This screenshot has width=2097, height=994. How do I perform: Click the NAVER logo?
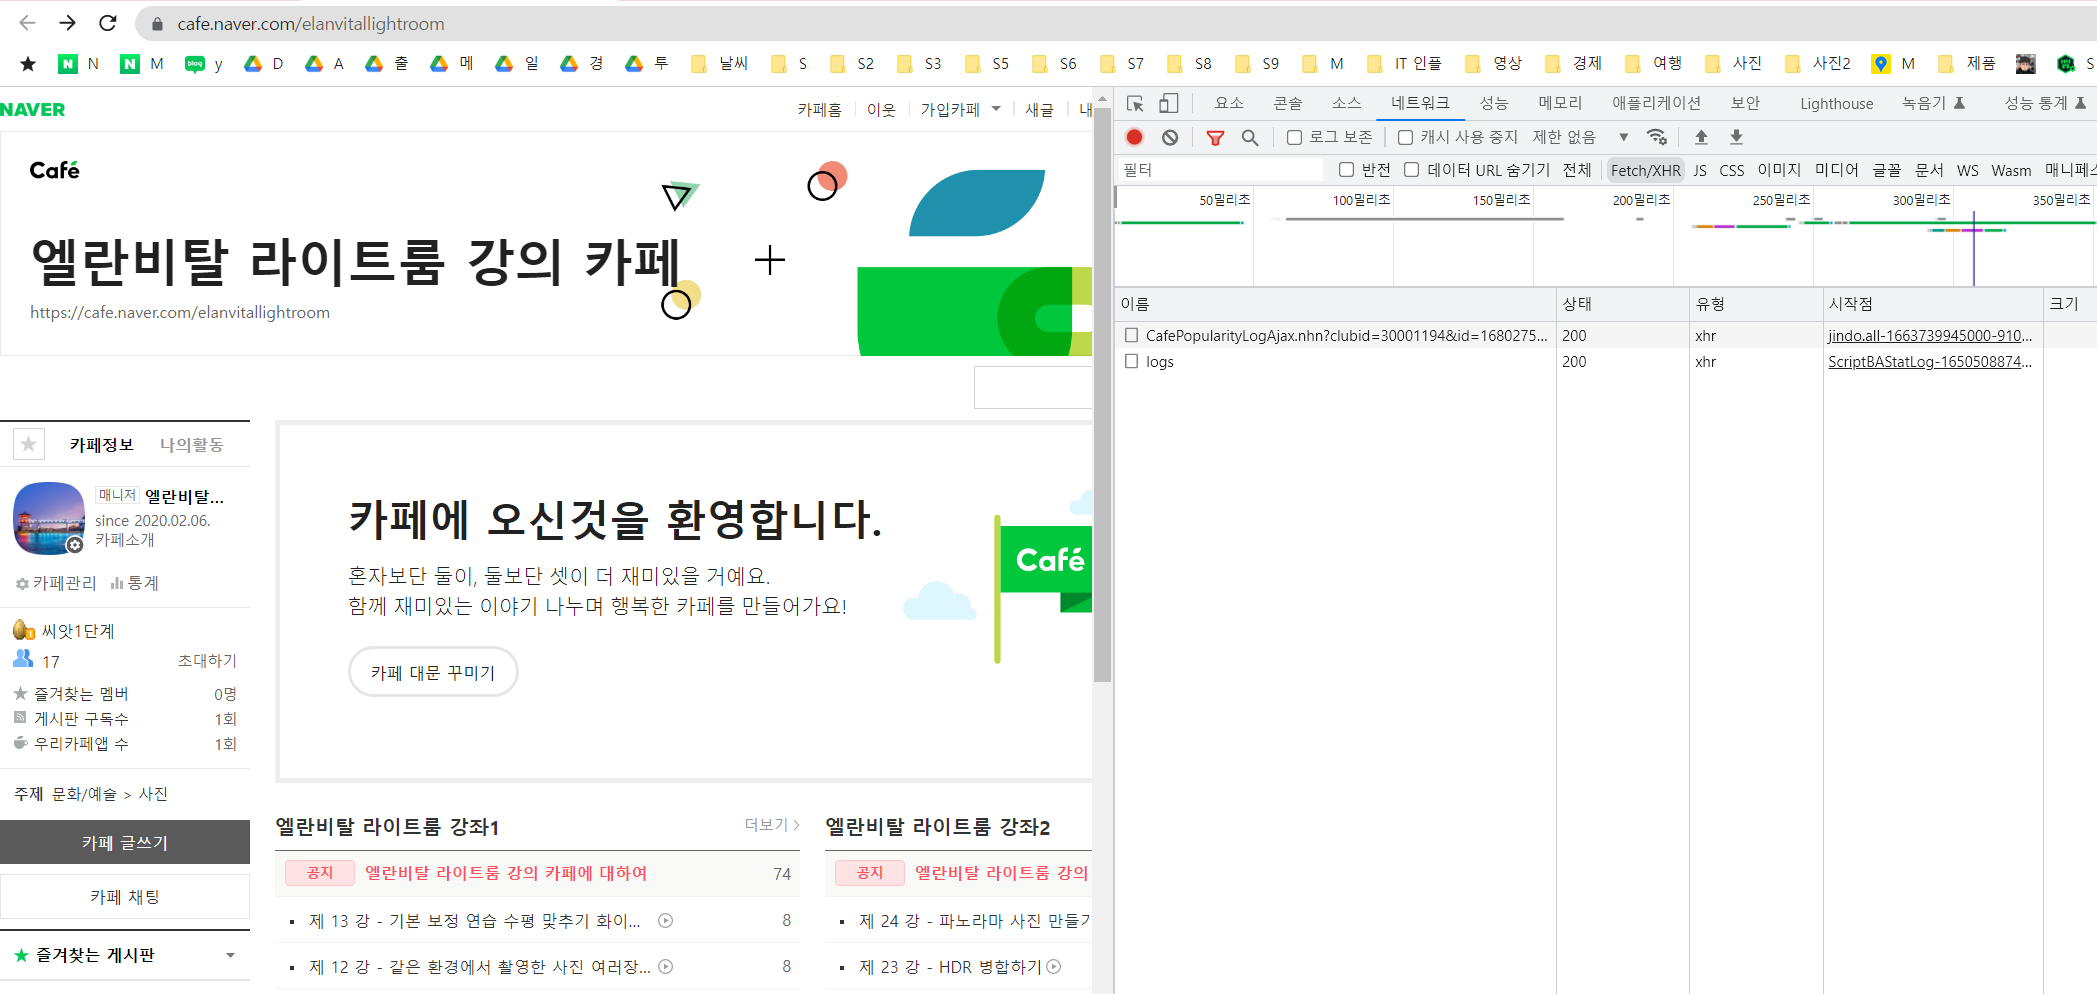(x=33, y=109)
